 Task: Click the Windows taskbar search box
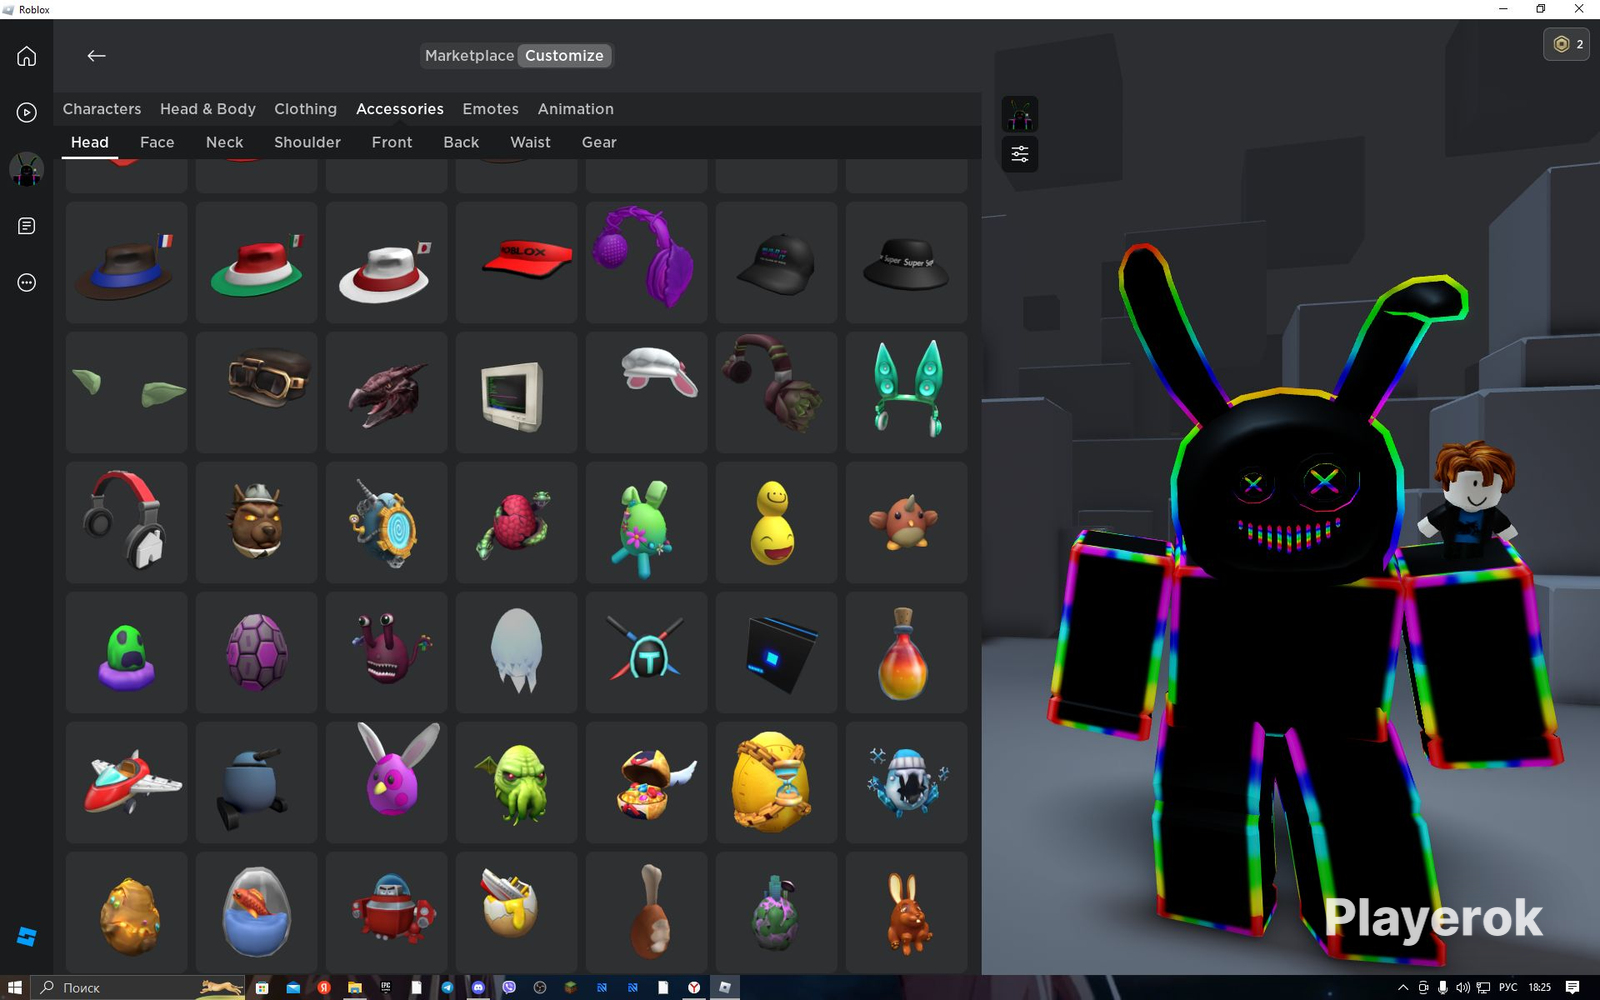coord(138,987)
